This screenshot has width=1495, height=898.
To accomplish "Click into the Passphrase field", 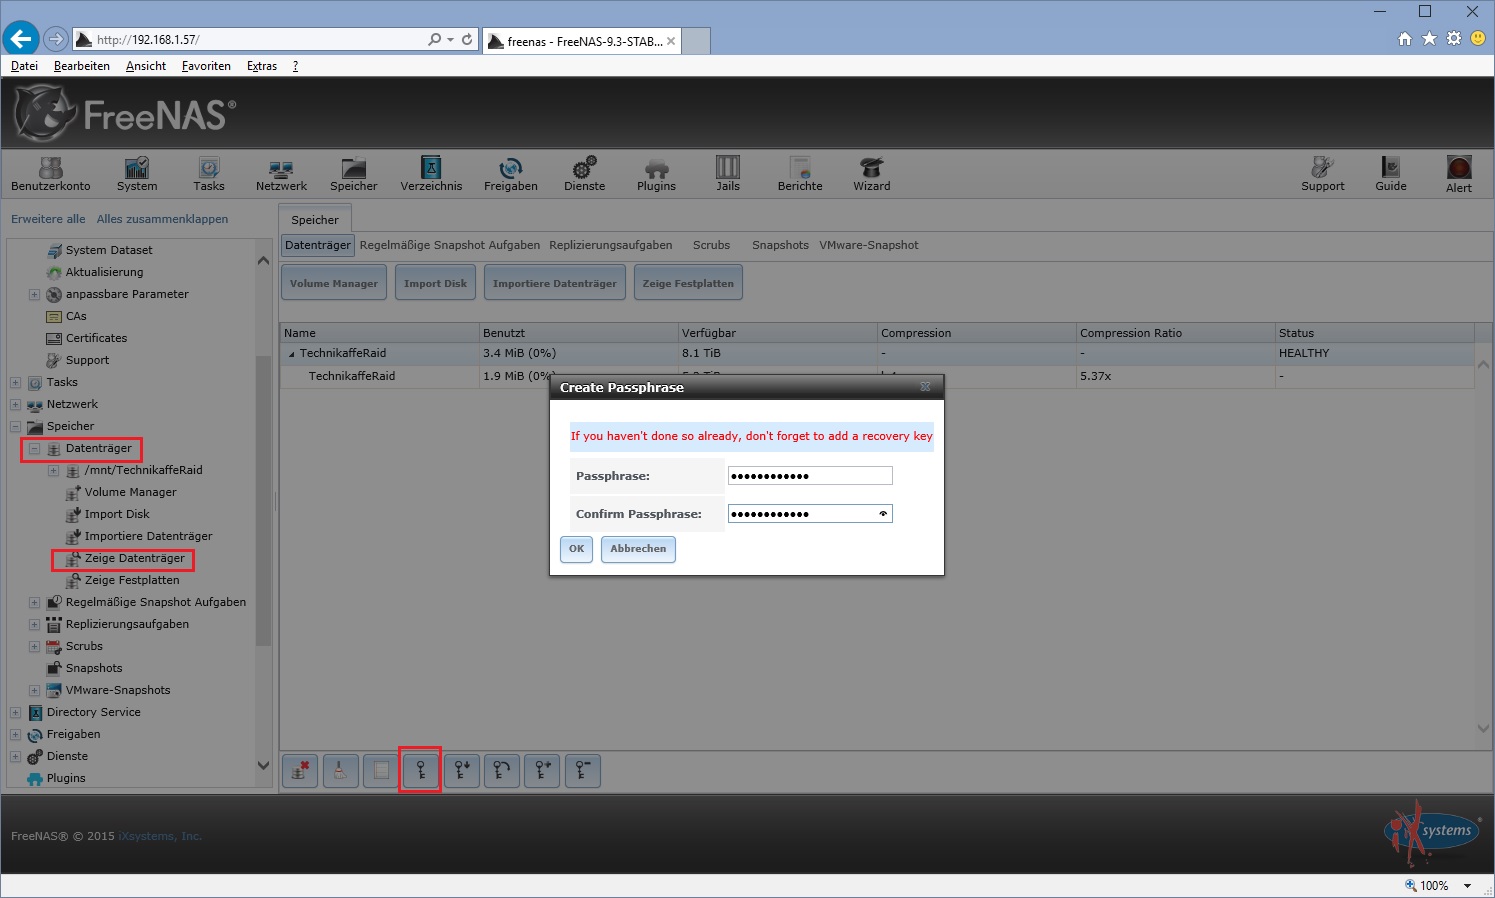I will [x=809, y=476].
